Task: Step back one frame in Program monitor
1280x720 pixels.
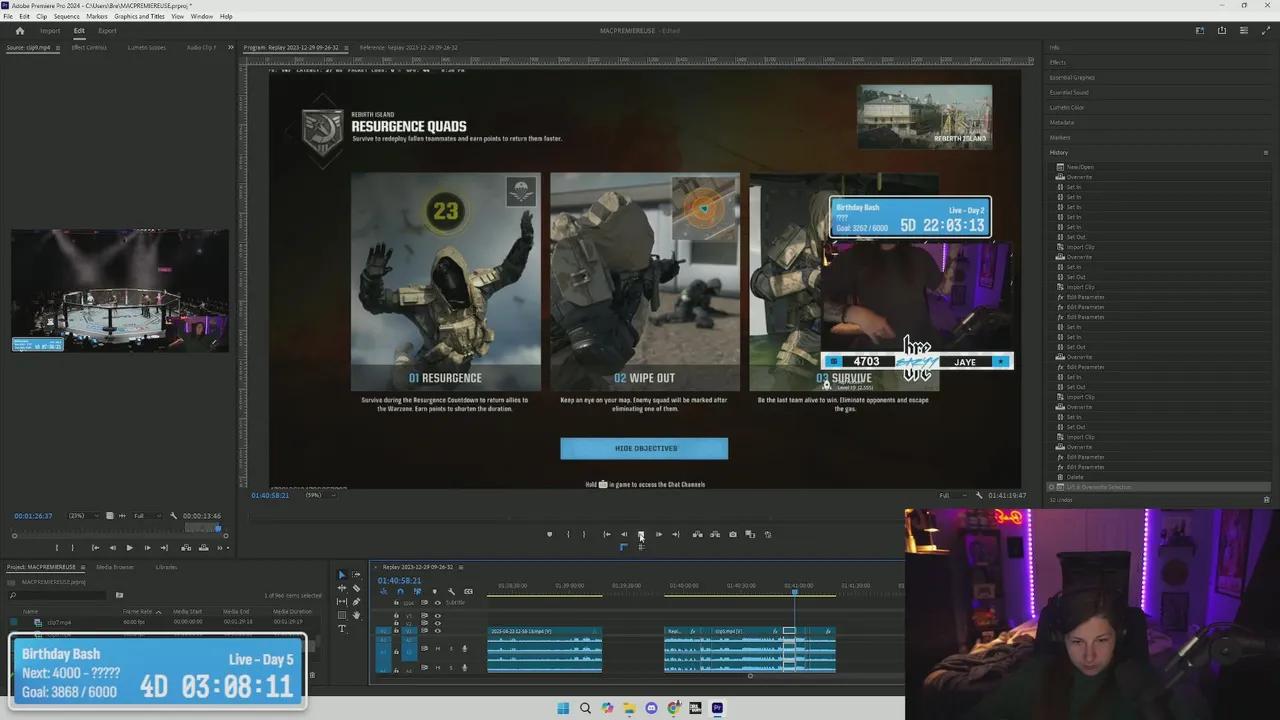Action: [624, 534]
